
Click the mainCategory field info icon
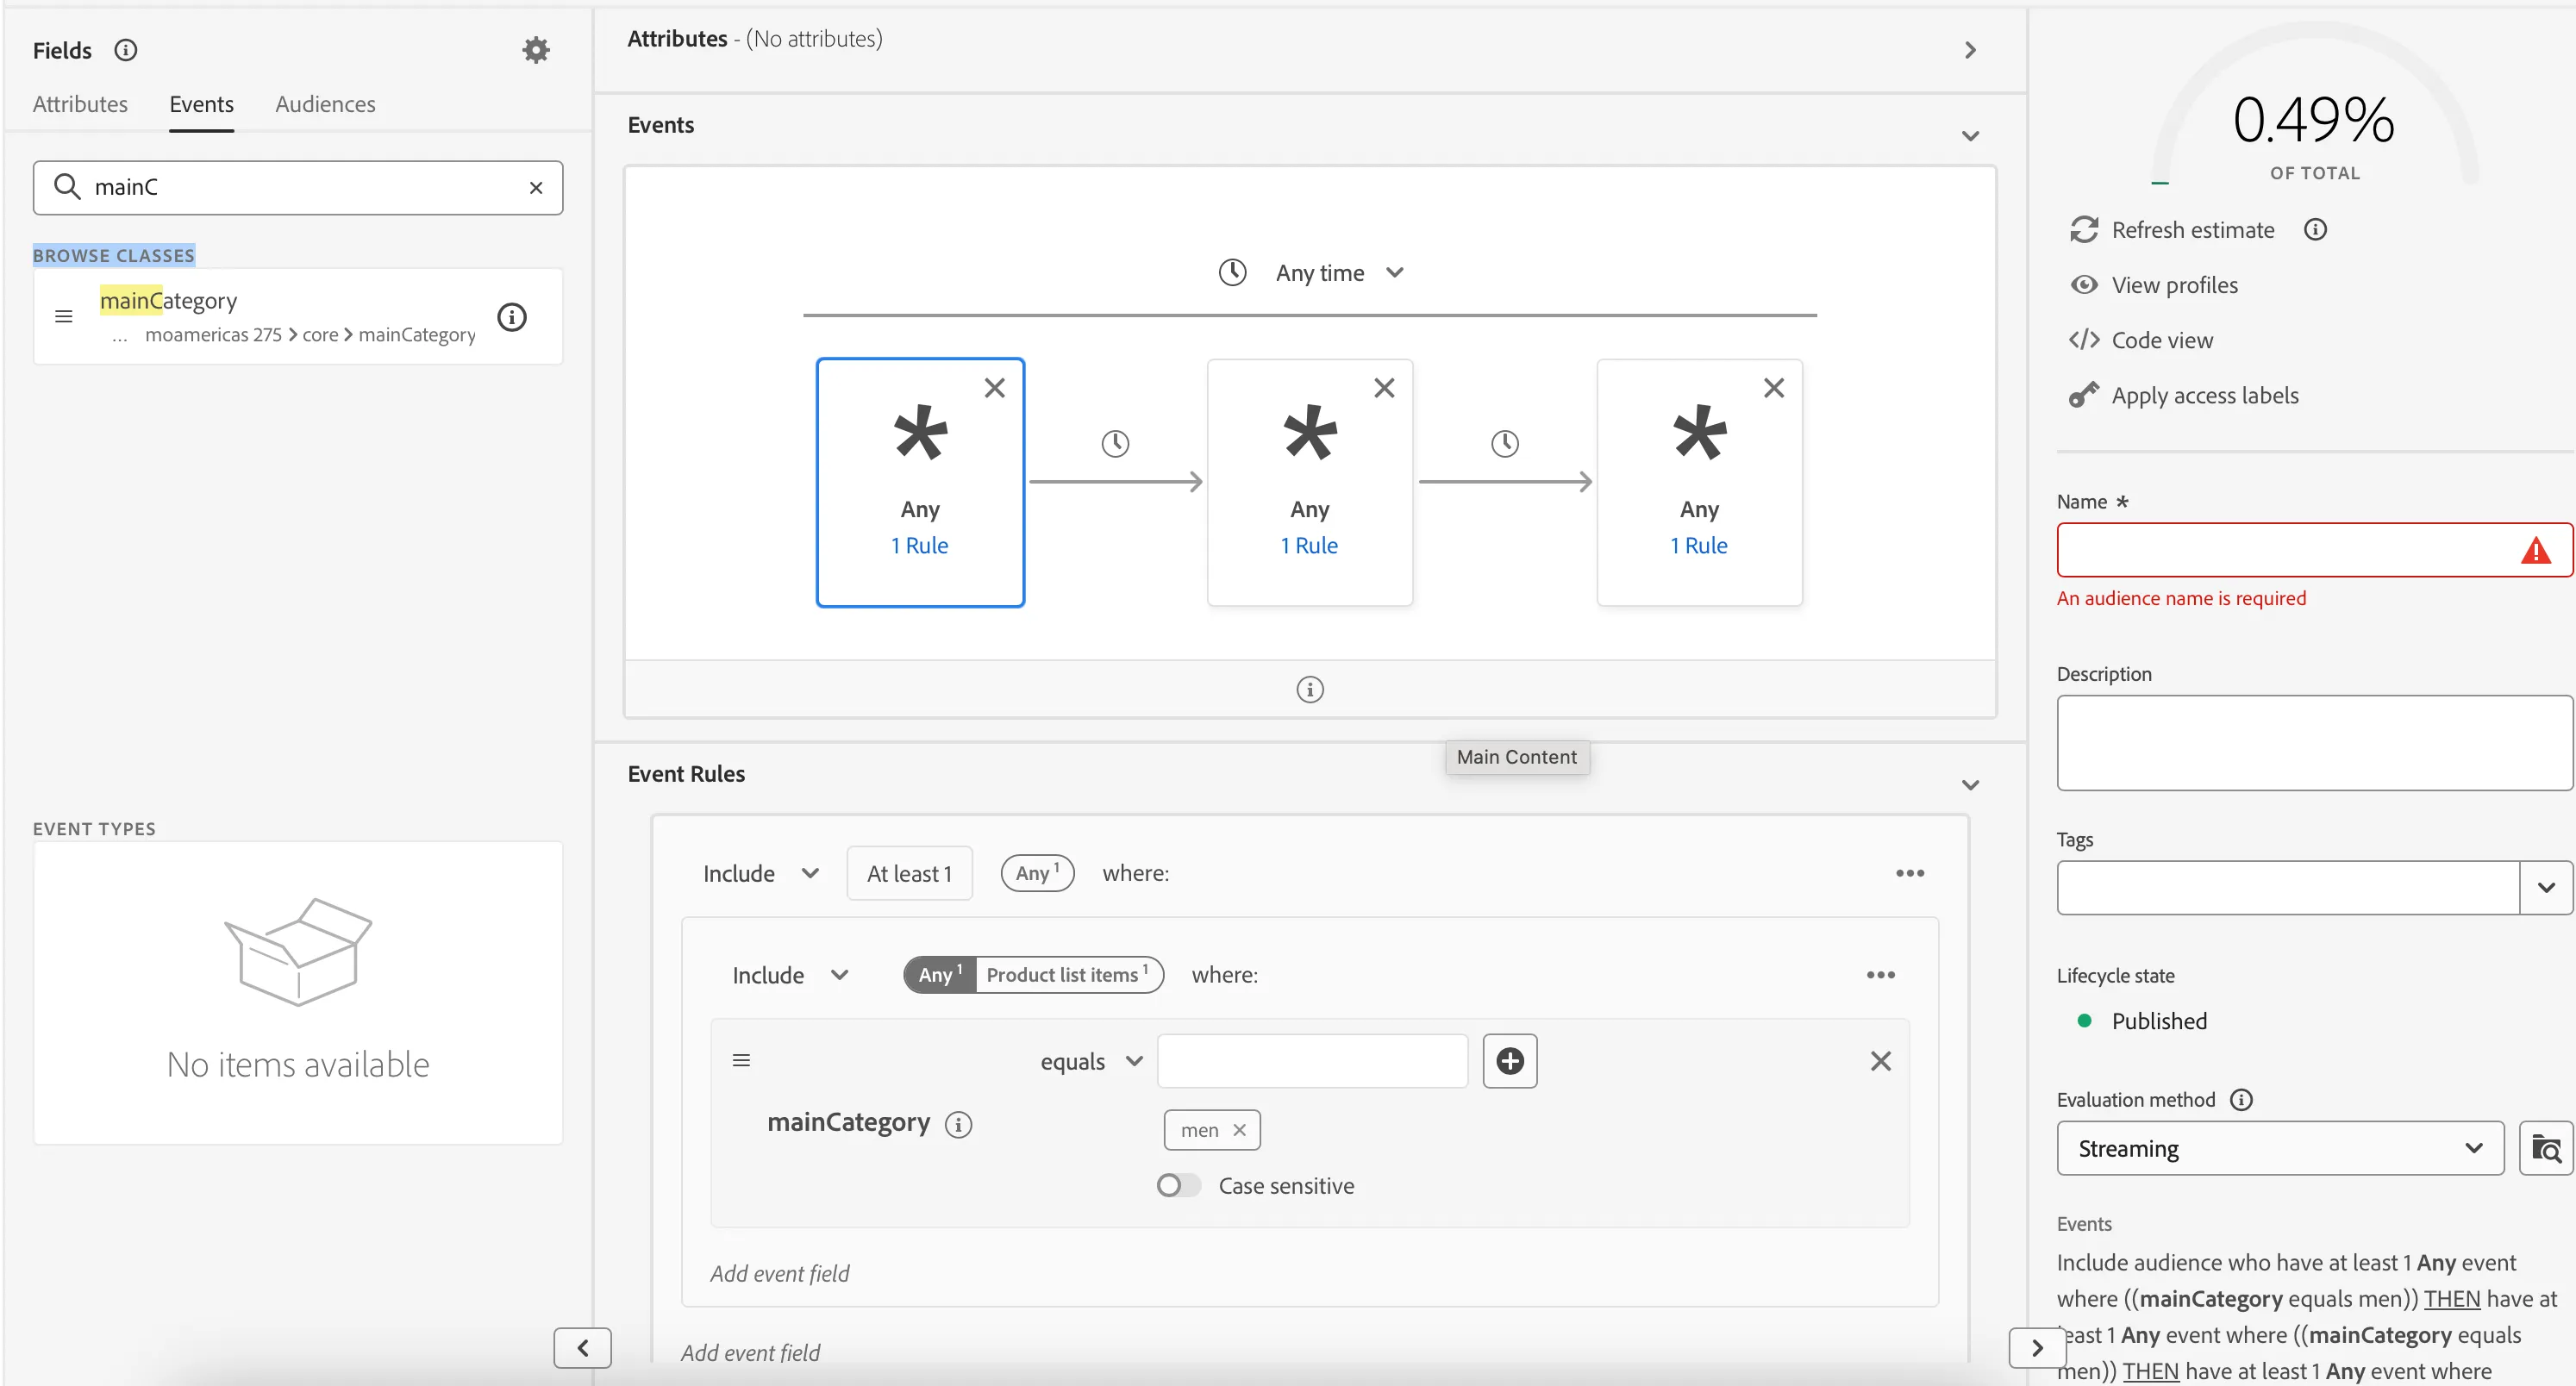[x=512, y=317]
